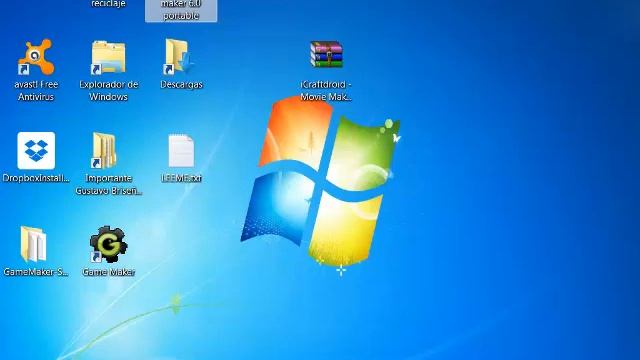Select the GameMaker-S folder icon
Image resolution: width=640 pixels, height=360 pixels.
(33, 244)
